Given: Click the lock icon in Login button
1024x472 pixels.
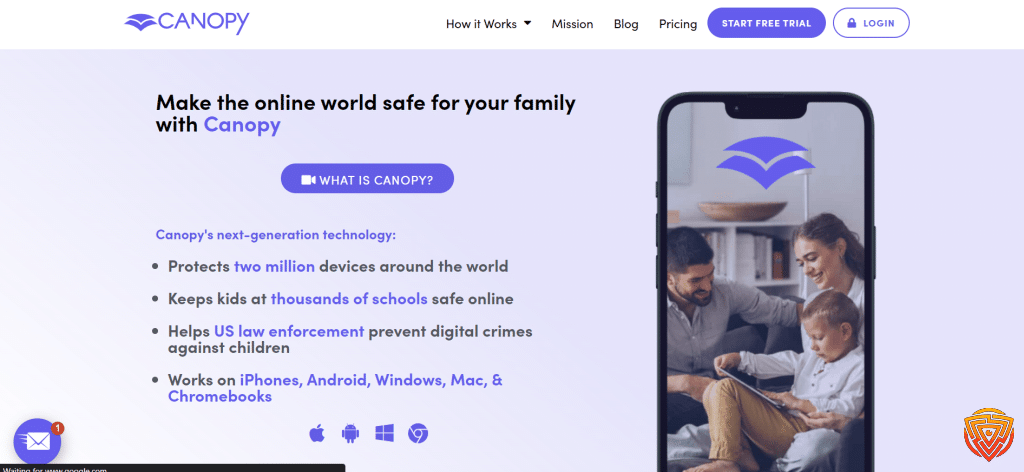Looking at the screenshot, I should pyautogui.click(x=852, y=24).
